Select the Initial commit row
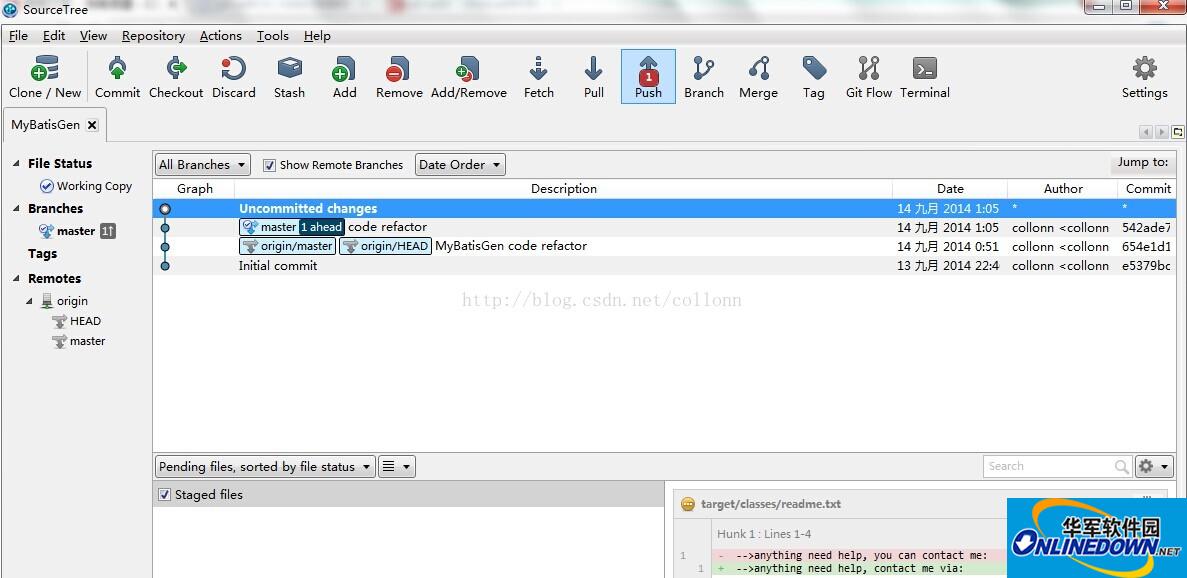Screen dimensions: 1187x578 coord(664,266)
